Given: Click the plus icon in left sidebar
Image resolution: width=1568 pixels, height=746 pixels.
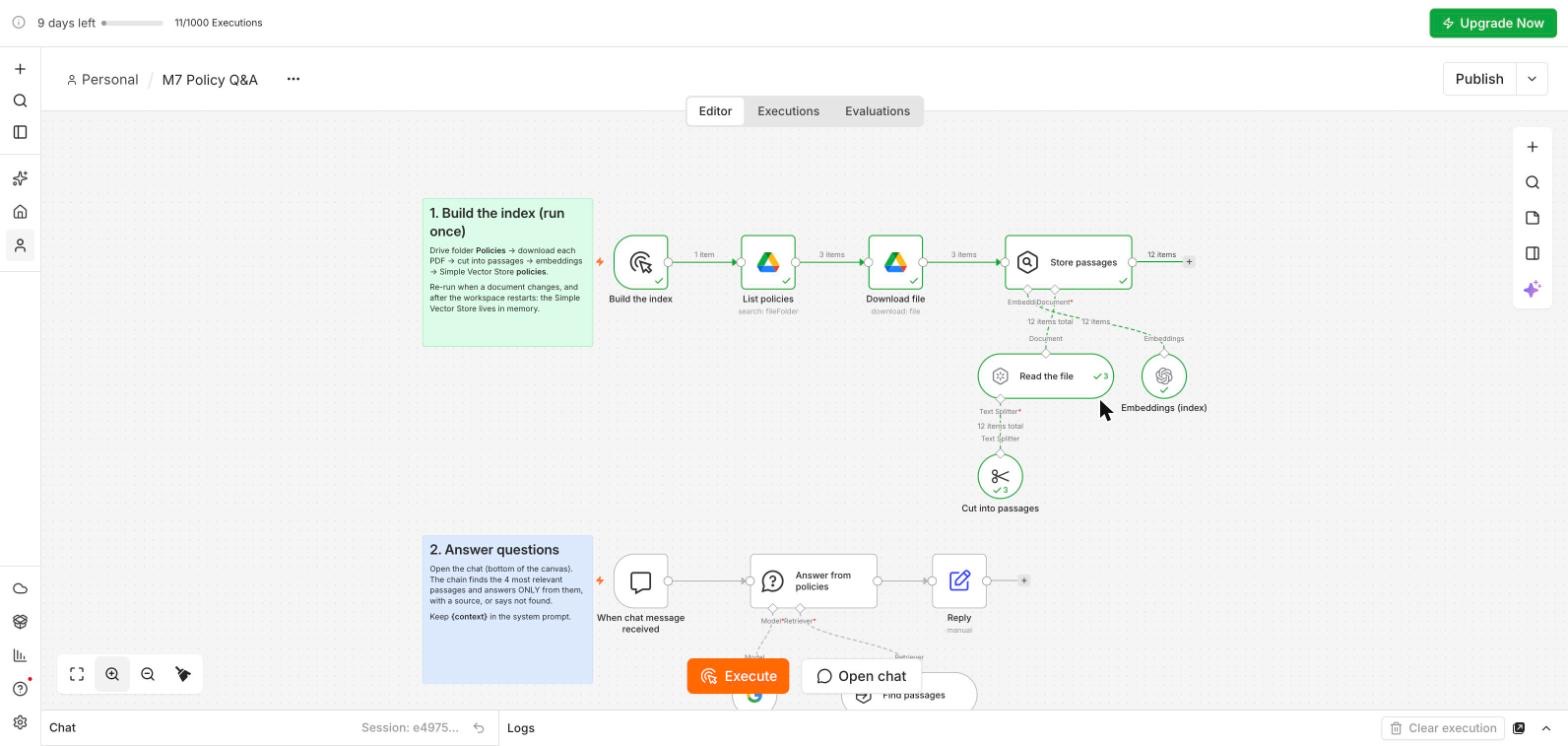Looking at the screenshot, I should [x=20, y=69].
